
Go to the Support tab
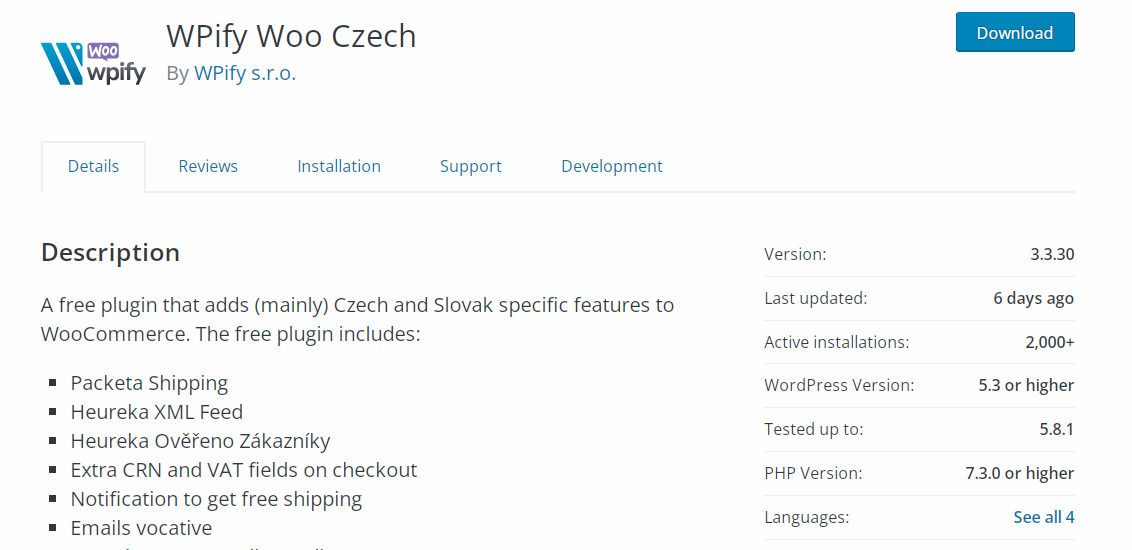coord(471,166)
